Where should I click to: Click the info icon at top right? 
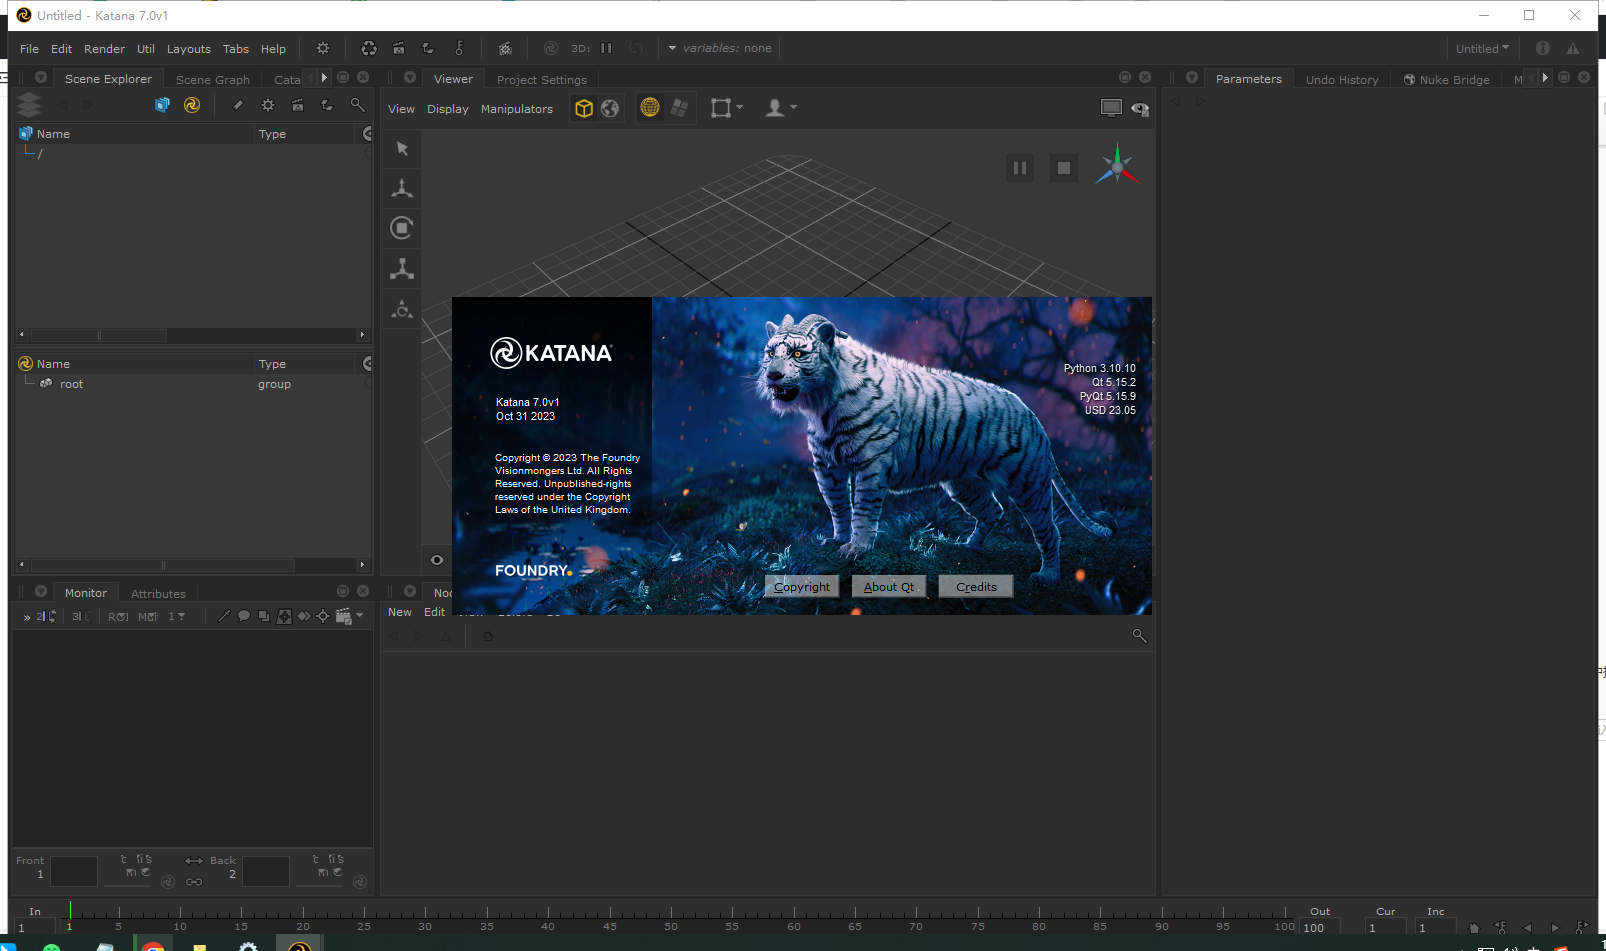(x=1543, y=48)
